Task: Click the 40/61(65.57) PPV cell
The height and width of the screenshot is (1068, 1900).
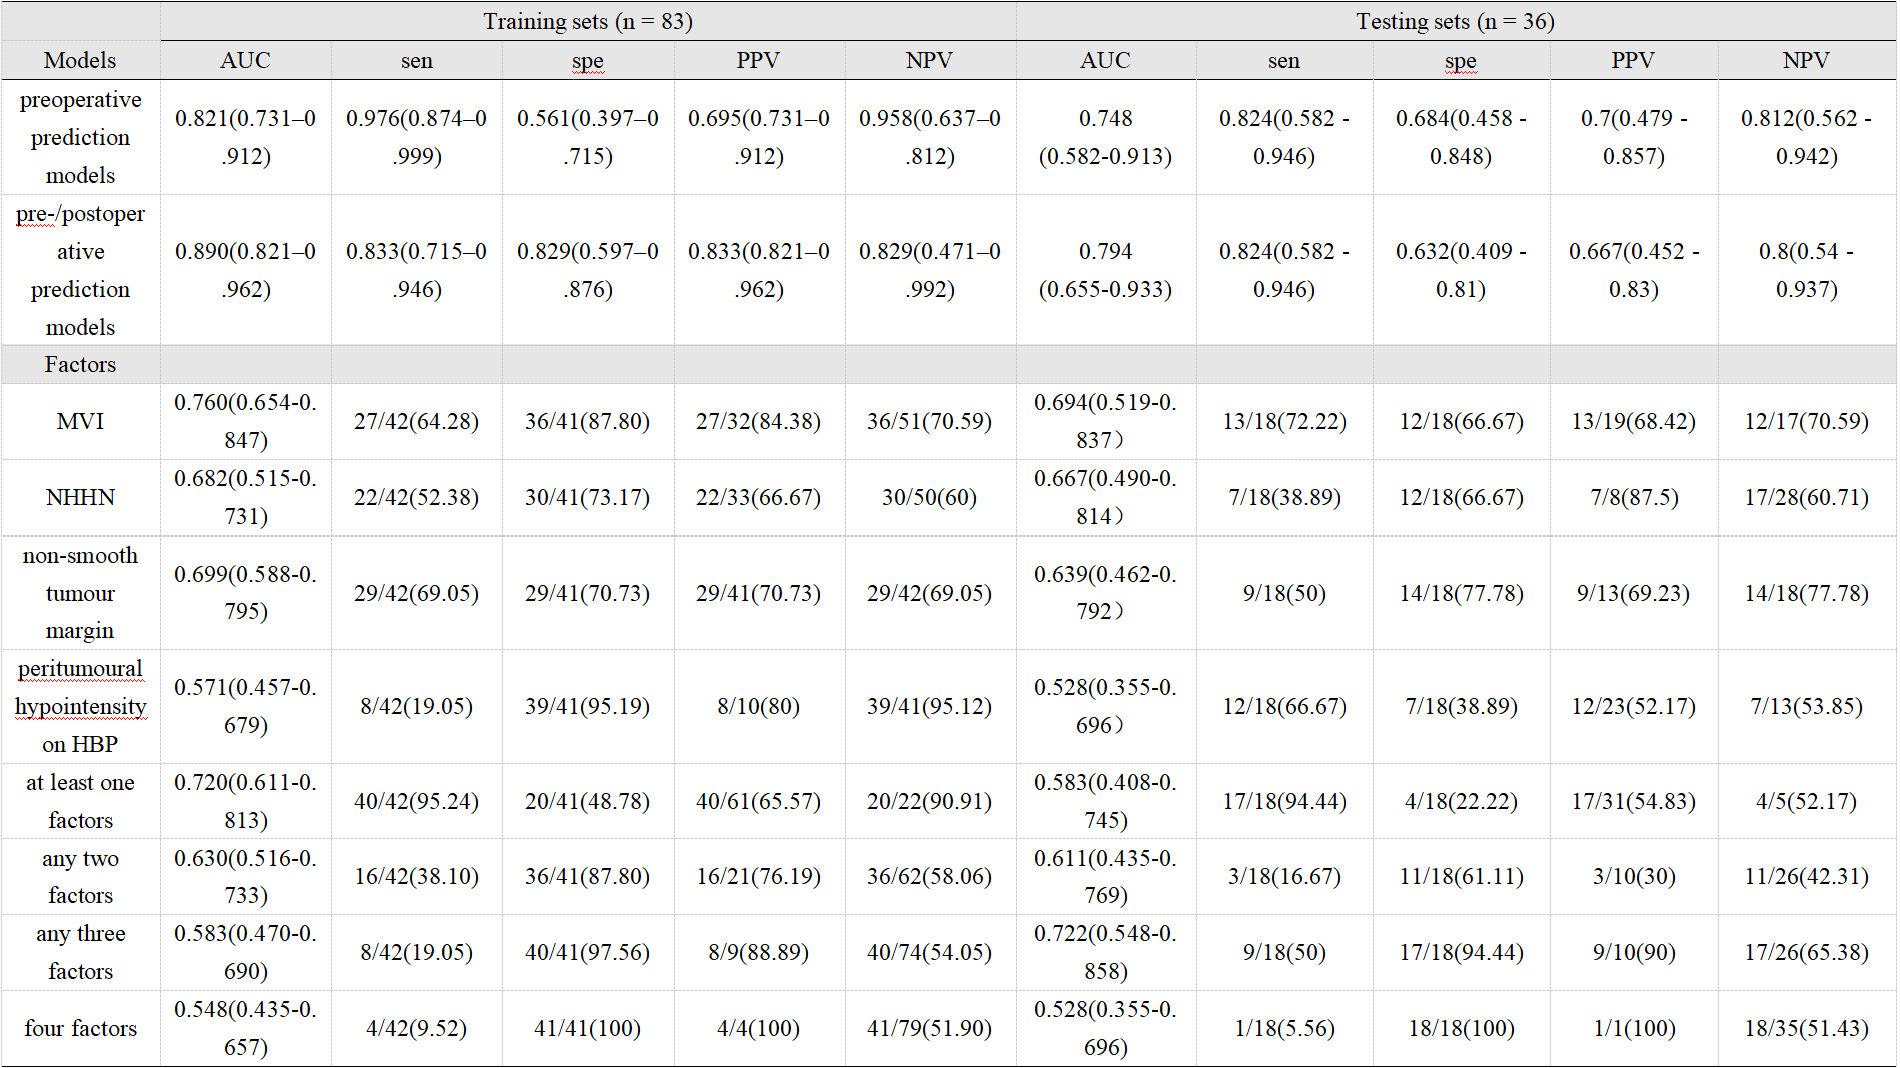Action: (x=758, y=801)
